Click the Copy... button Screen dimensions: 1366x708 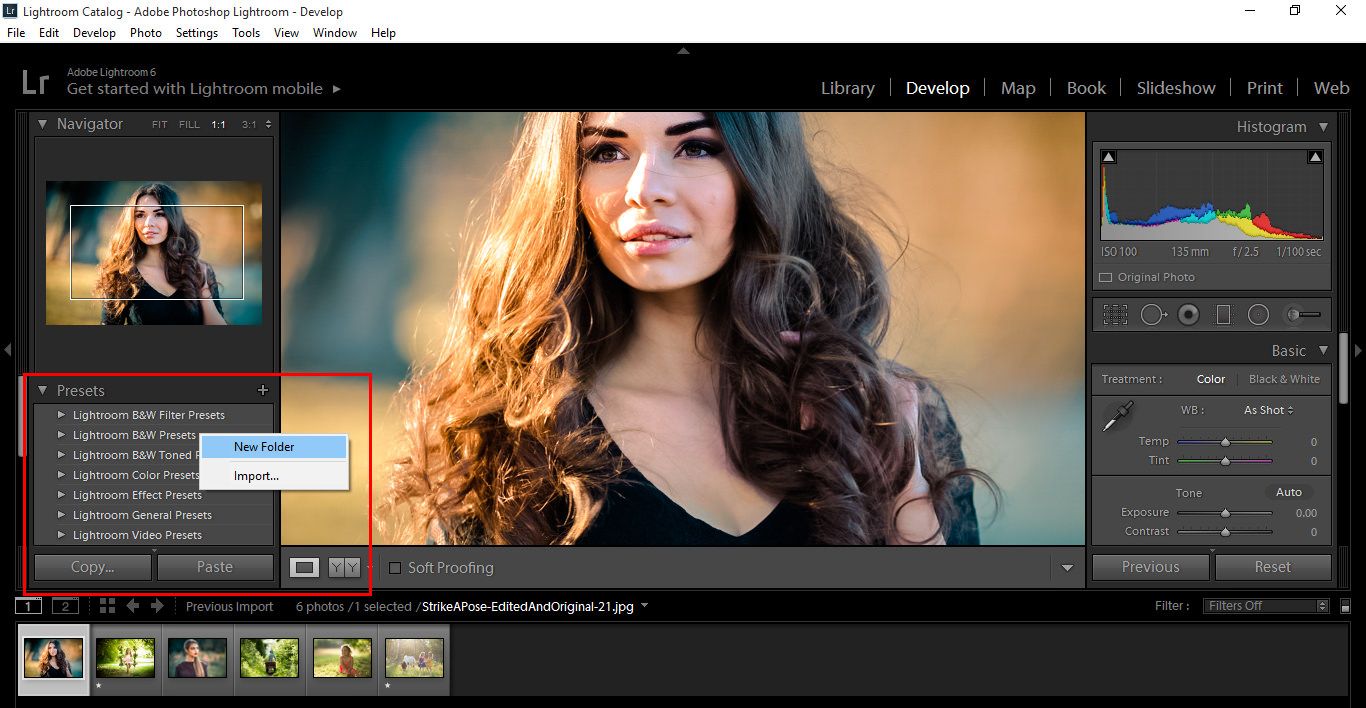93,567
